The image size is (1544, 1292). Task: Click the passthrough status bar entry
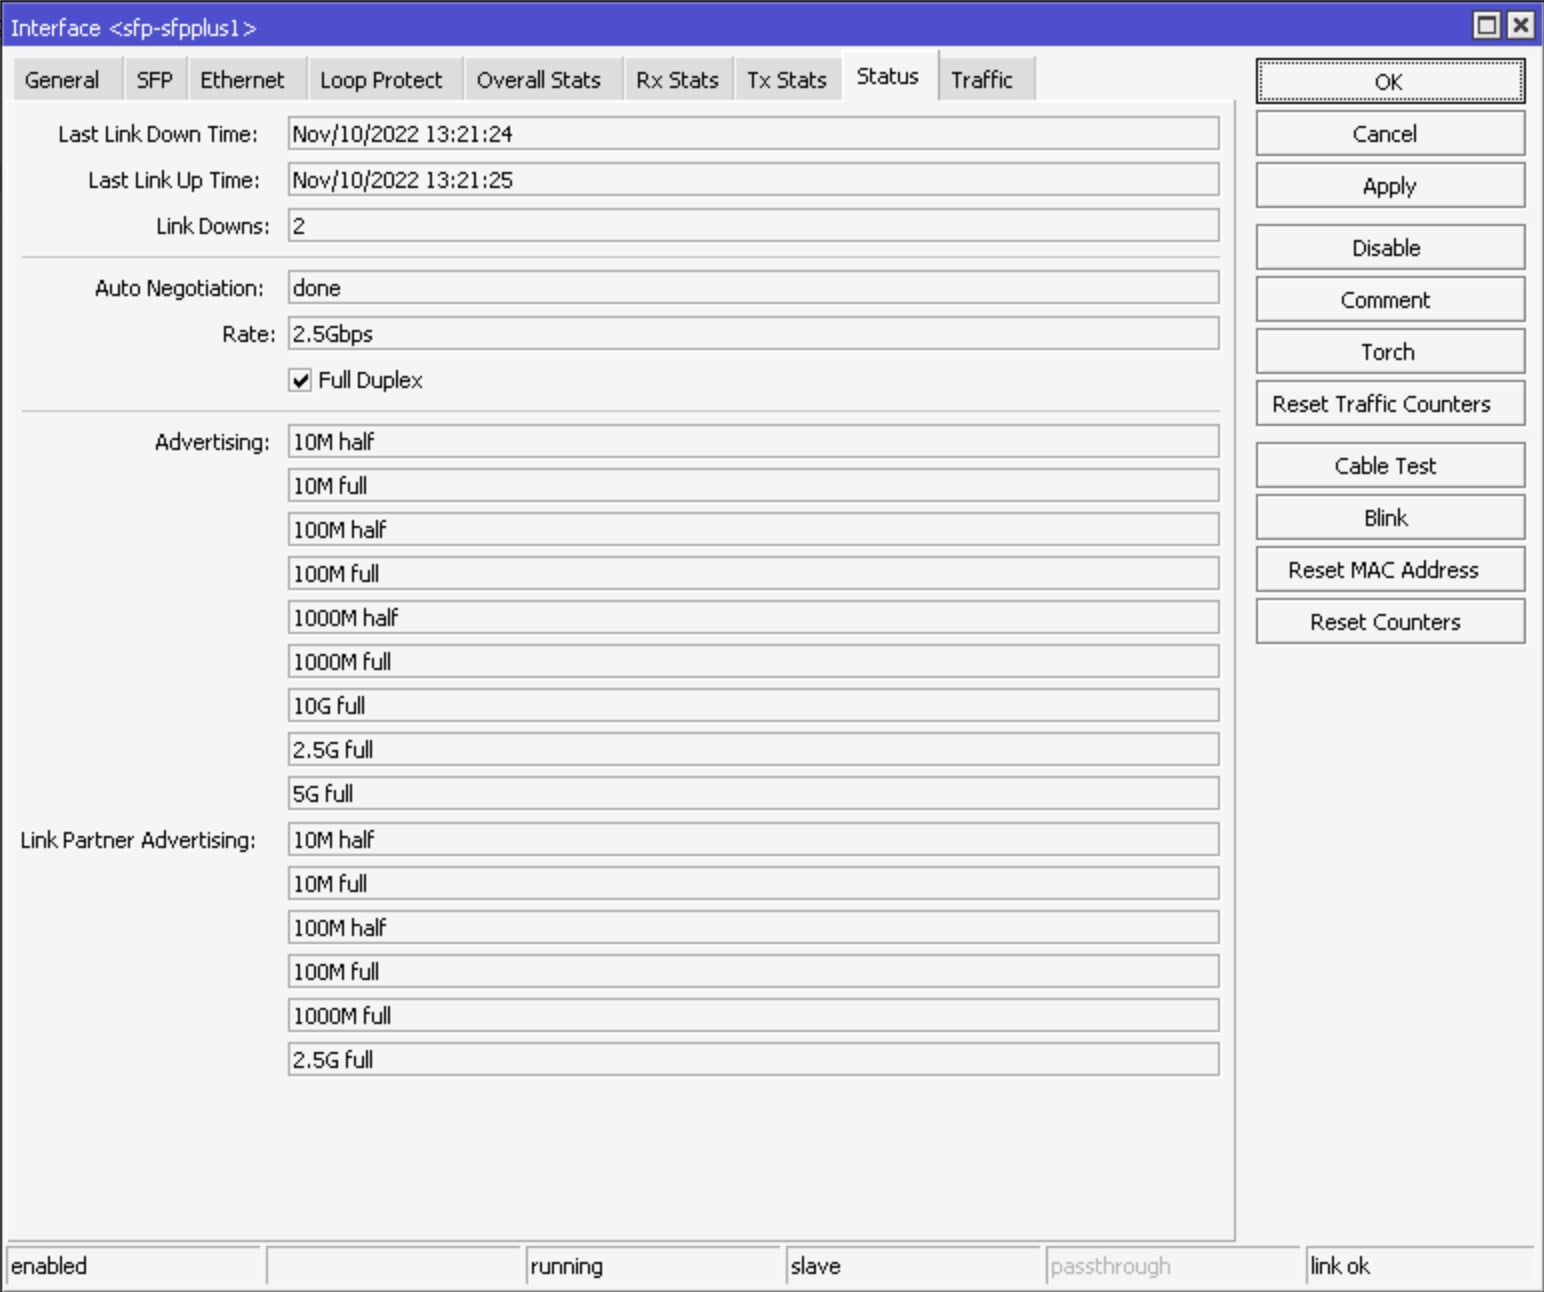1173,1266
